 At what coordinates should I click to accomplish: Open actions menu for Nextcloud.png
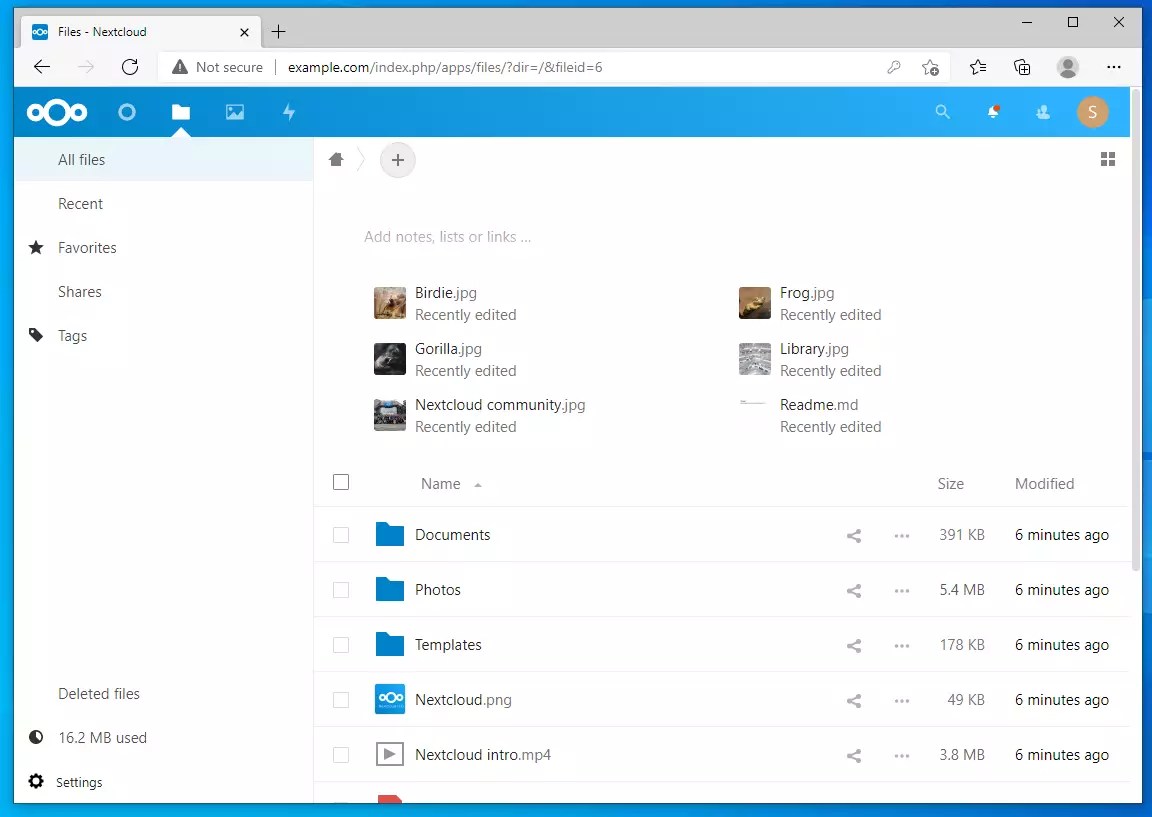tap(902, 701)
